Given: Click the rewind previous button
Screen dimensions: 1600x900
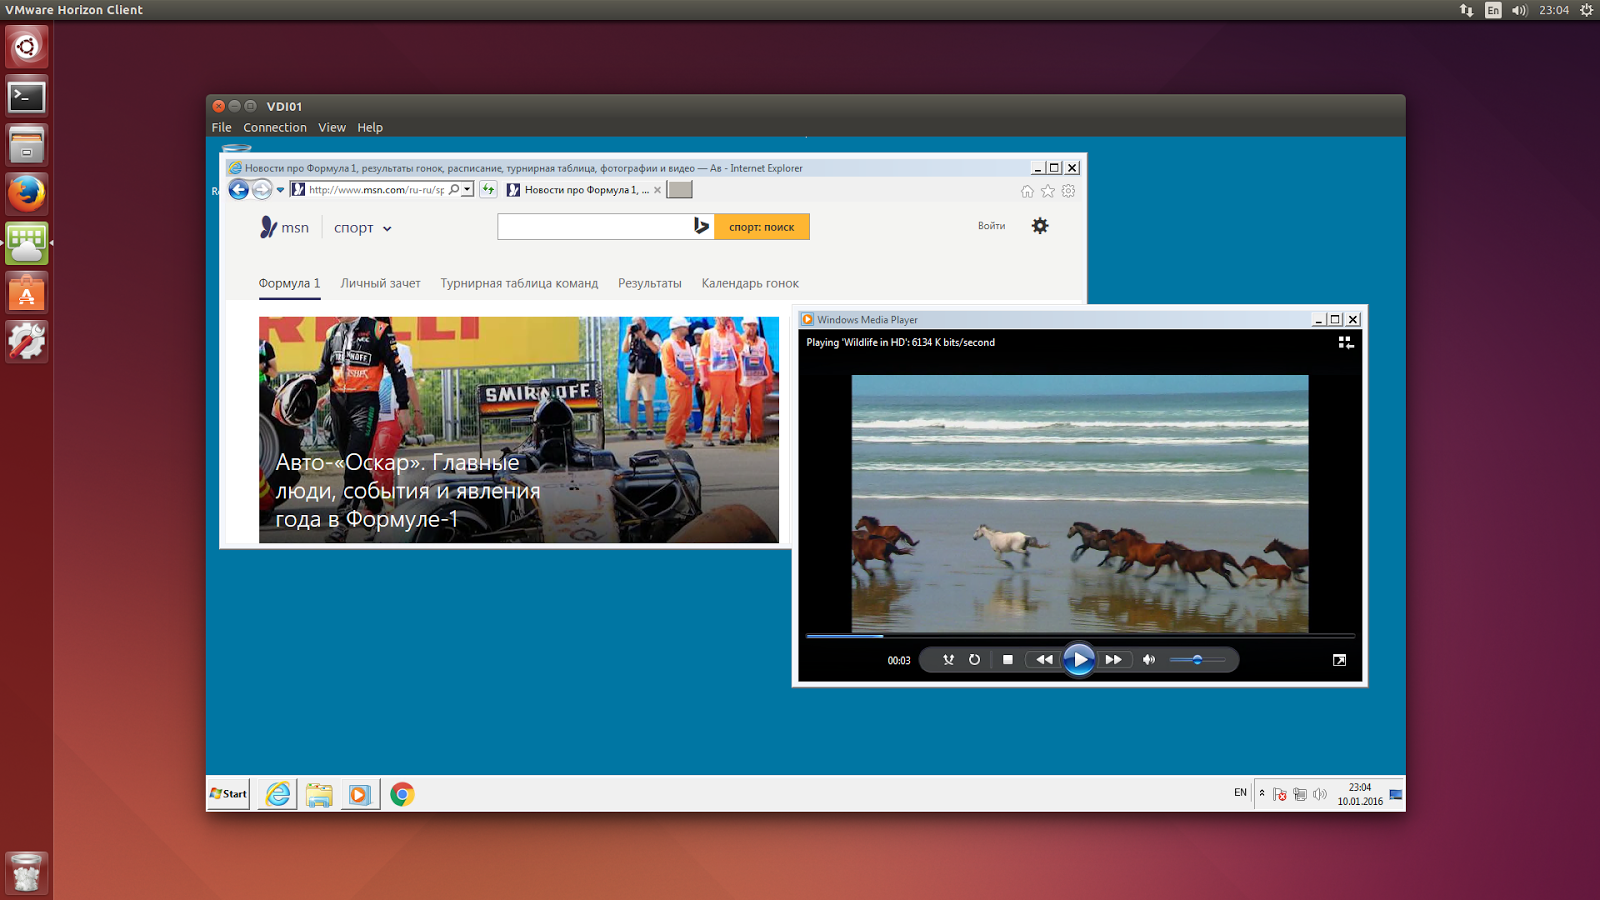Looking at the screenshot, I should click(x=1044, y=660).
